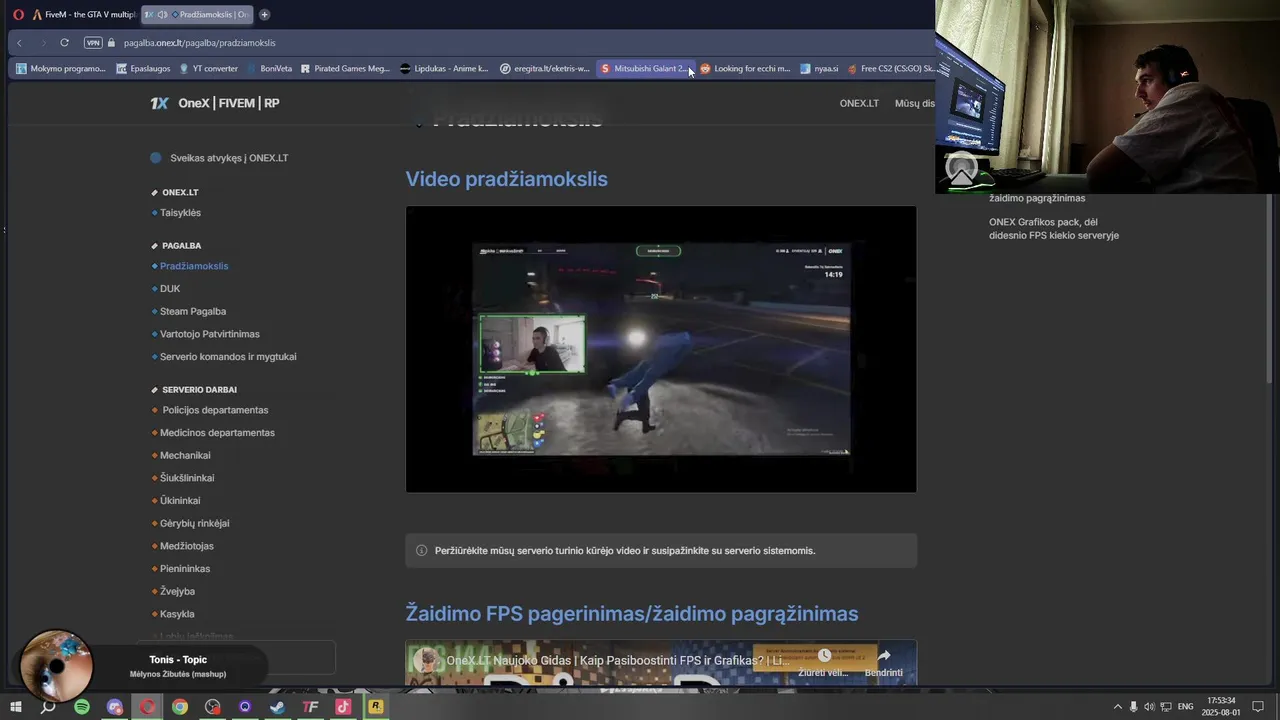Open Vartotojo Patvirtinimas sidebar item
Screen dimensions: 1280x720
[210, 334]
